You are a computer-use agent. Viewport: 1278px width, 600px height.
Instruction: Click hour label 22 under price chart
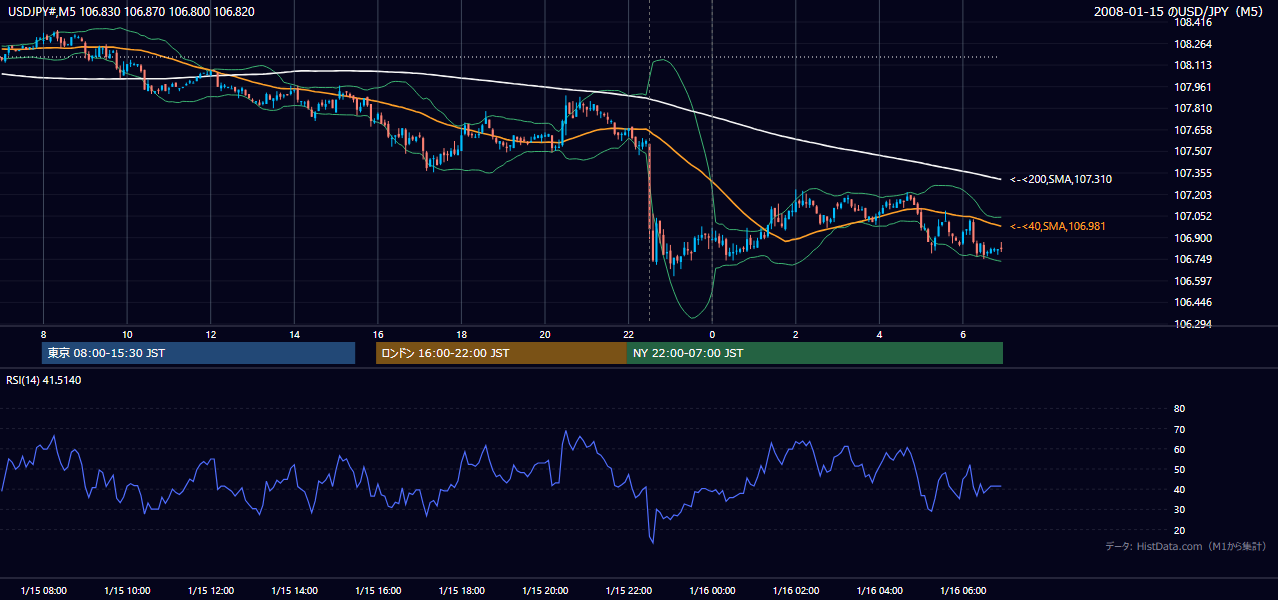pyautogui.click(x=628, y=334)
